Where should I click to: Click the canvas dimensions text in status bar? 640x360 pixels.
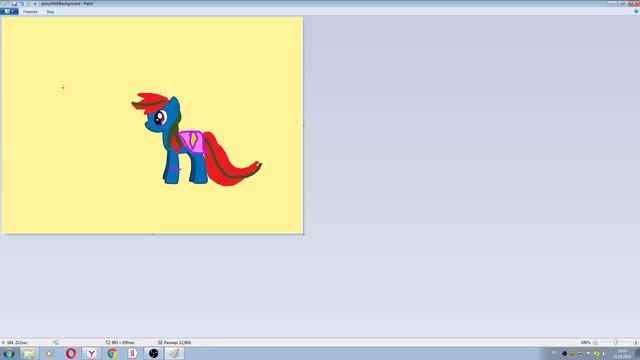(123, 342)
